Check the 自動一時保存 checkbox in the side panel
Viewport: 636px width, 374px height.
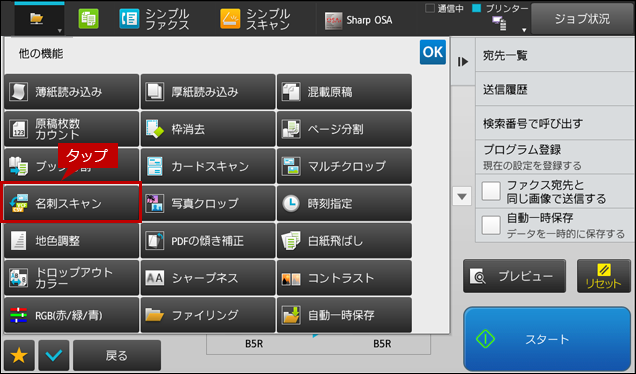[x=491, y=225]
